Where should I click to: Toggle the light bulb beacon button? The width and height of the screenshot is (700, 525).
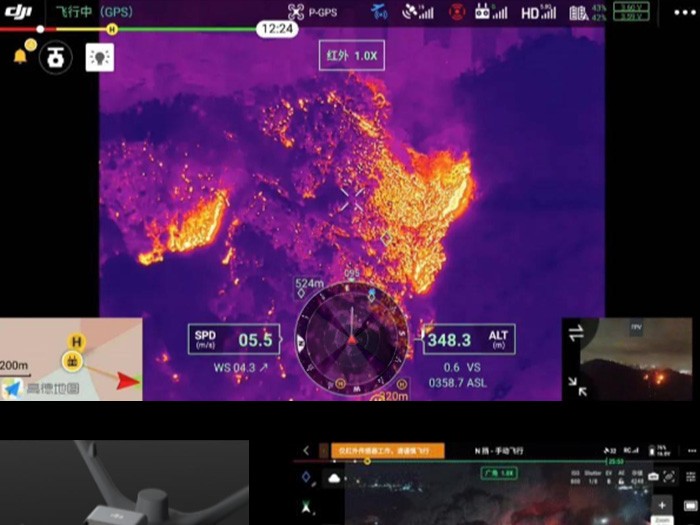[100, 57]
